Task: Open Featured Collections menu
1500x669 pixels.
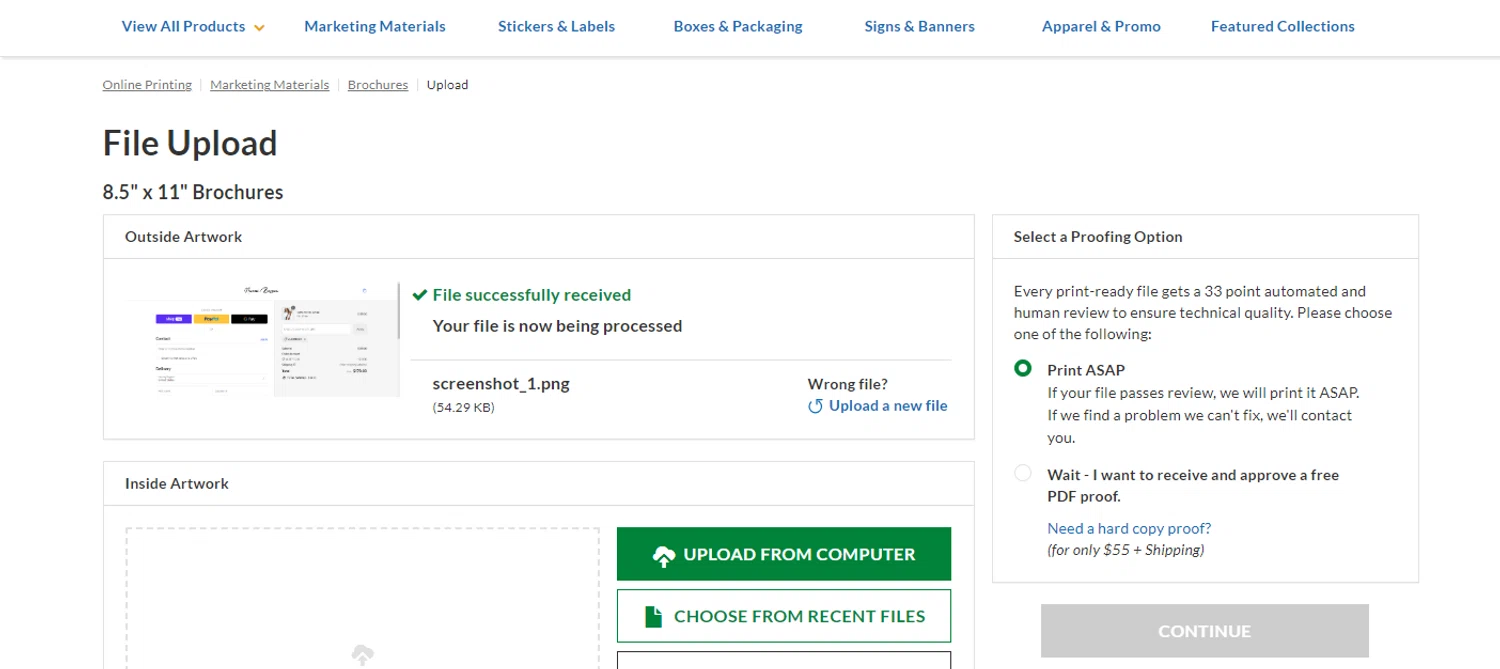Action: (x=1282, y=27)
